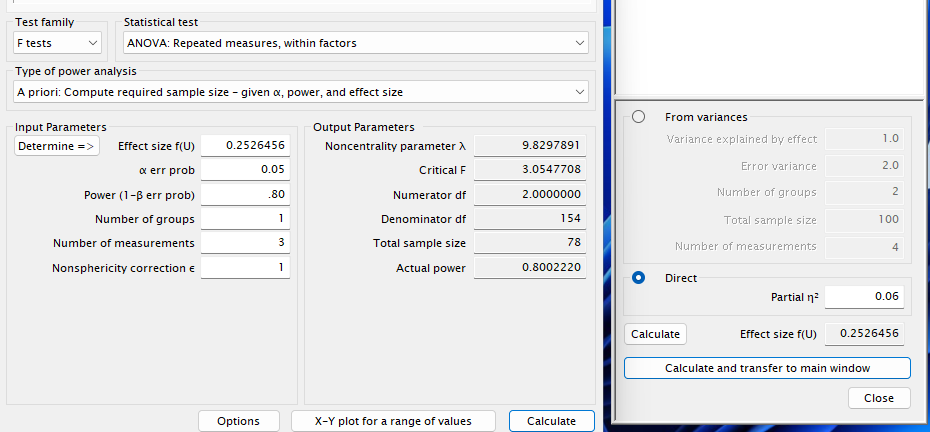Click the Effect size f(U) input field
The width and height of the screenshot is (930, 432).
click(x=245, y=146)
